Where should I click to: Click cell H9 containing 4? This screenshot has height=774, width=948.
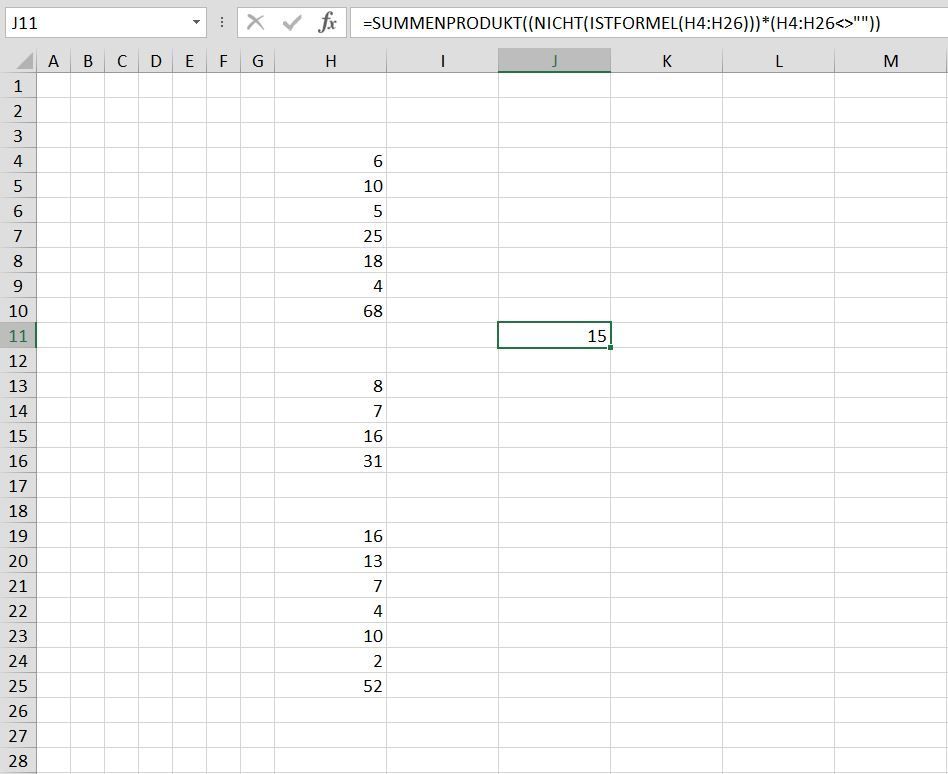[x=331, y=286]
